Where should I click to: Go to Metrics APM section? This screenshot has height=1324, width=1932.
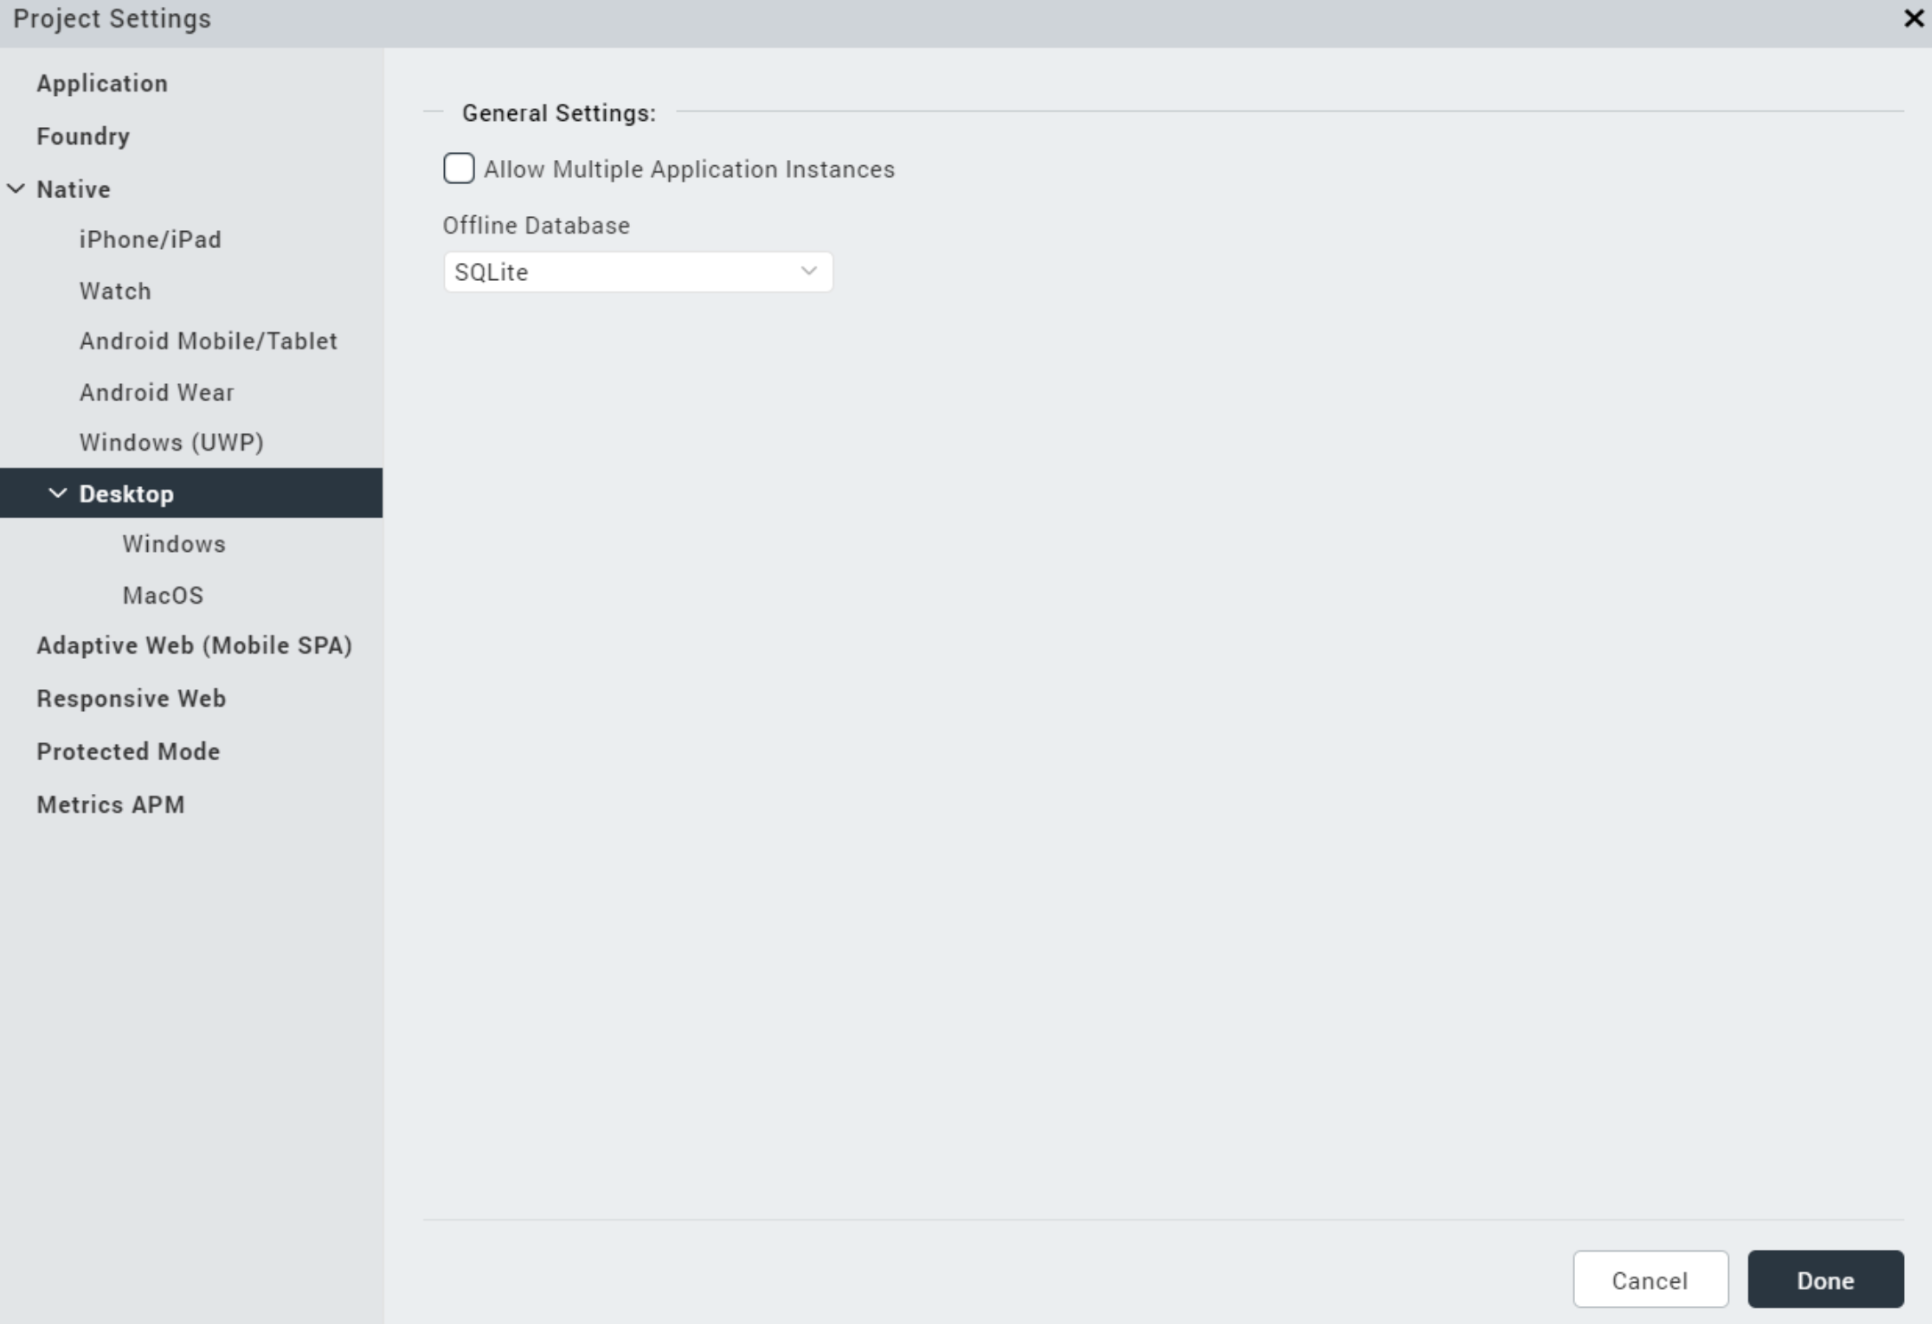tap(110, 805)
